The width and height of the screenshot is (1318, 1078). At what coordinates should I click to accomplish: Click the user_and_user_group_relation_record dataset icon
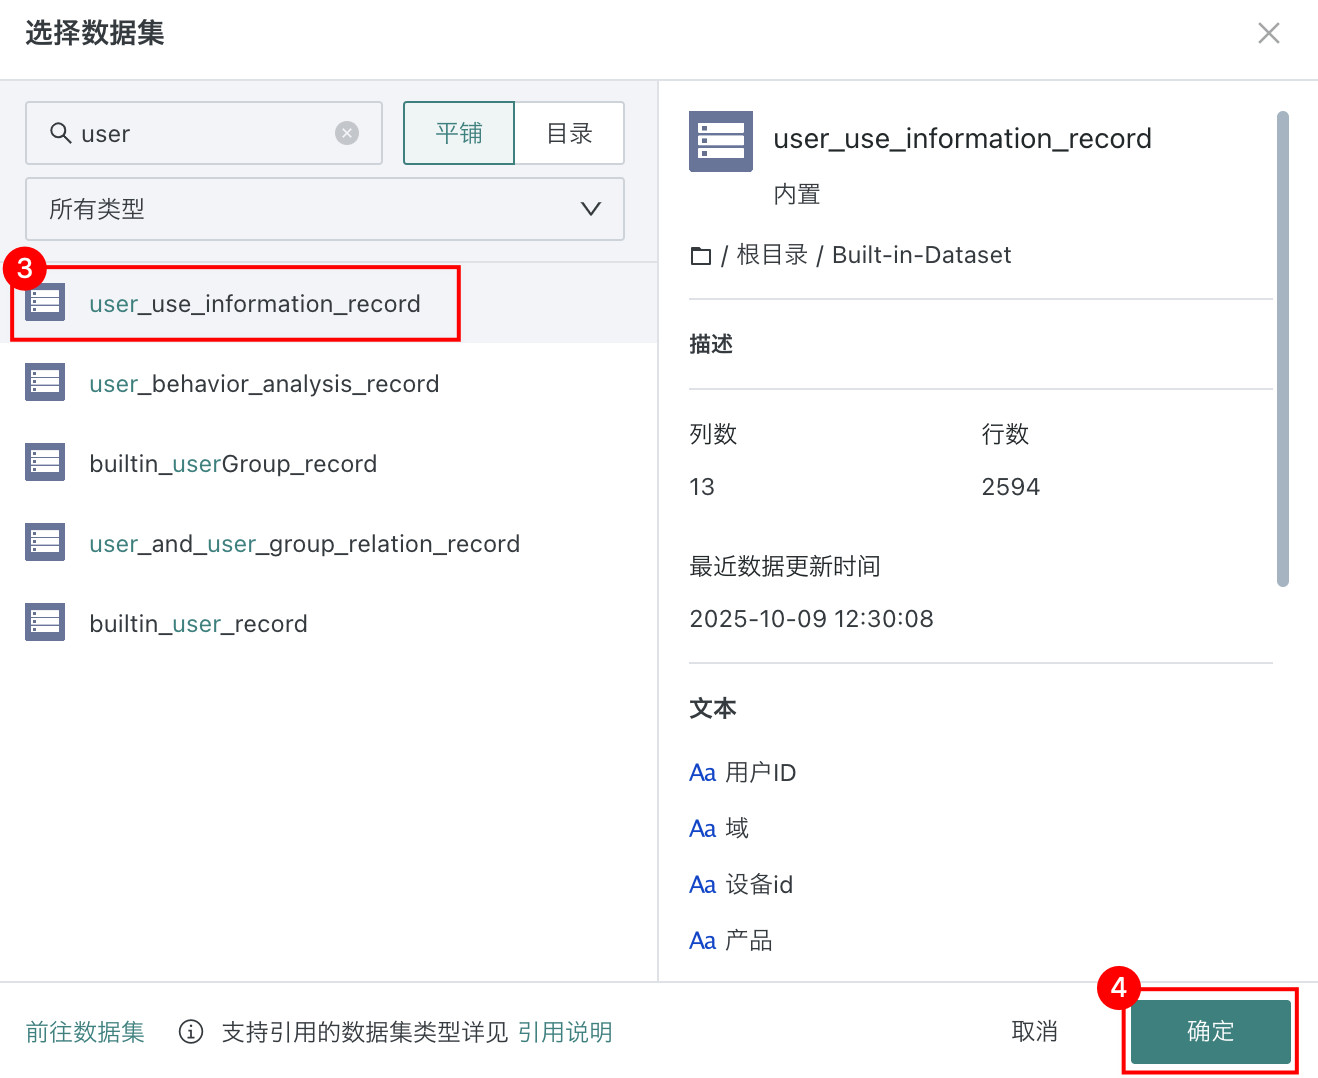[45, 542]
